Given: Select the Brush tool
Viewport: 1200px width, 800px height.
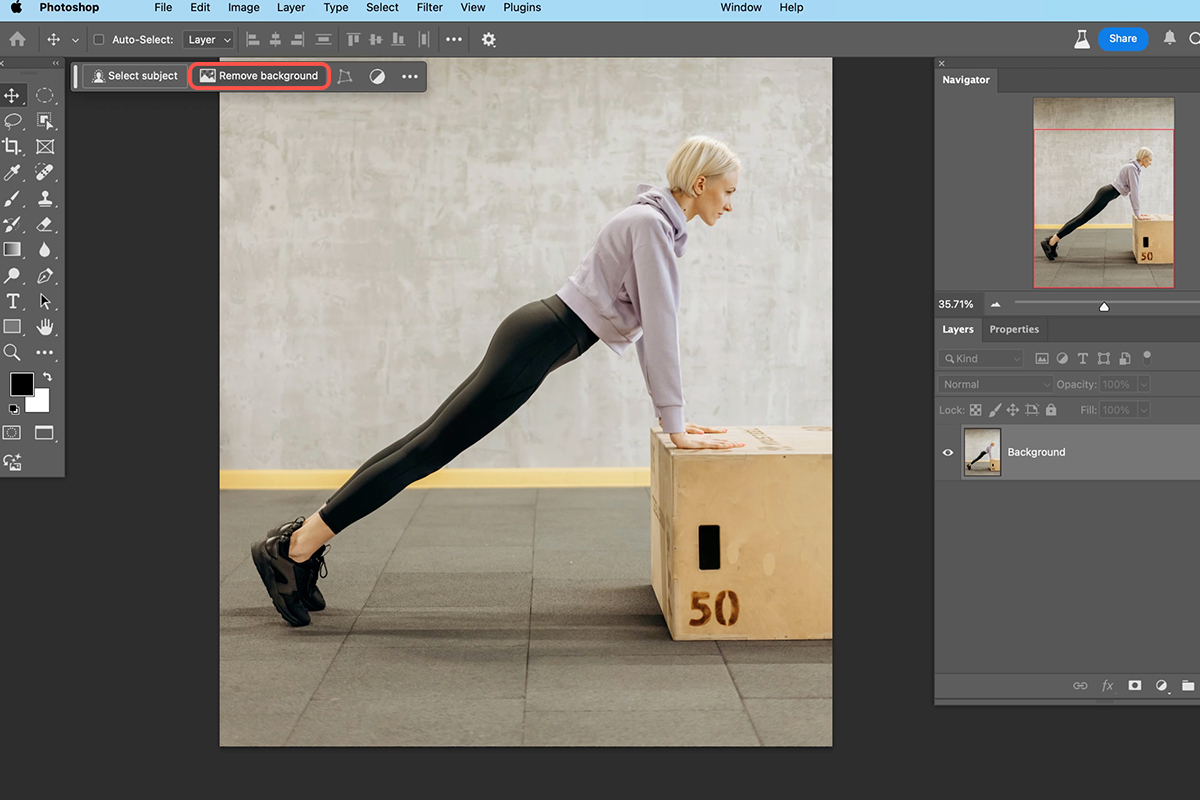Looking at the screenshot, I should 13,197.
